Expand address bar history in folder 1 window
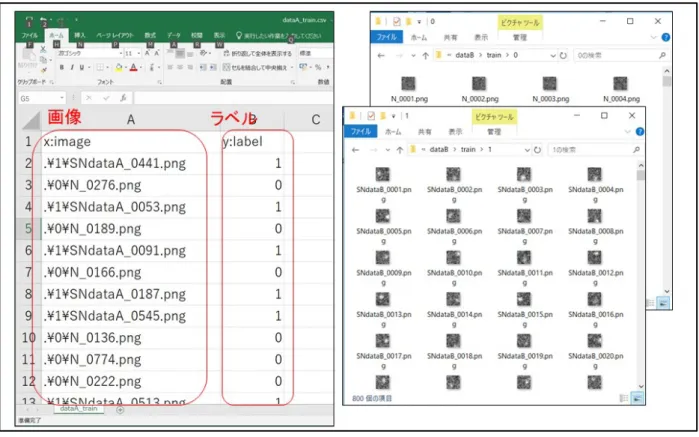This screenshot has height=437, width=699. [x=527, y=150]
